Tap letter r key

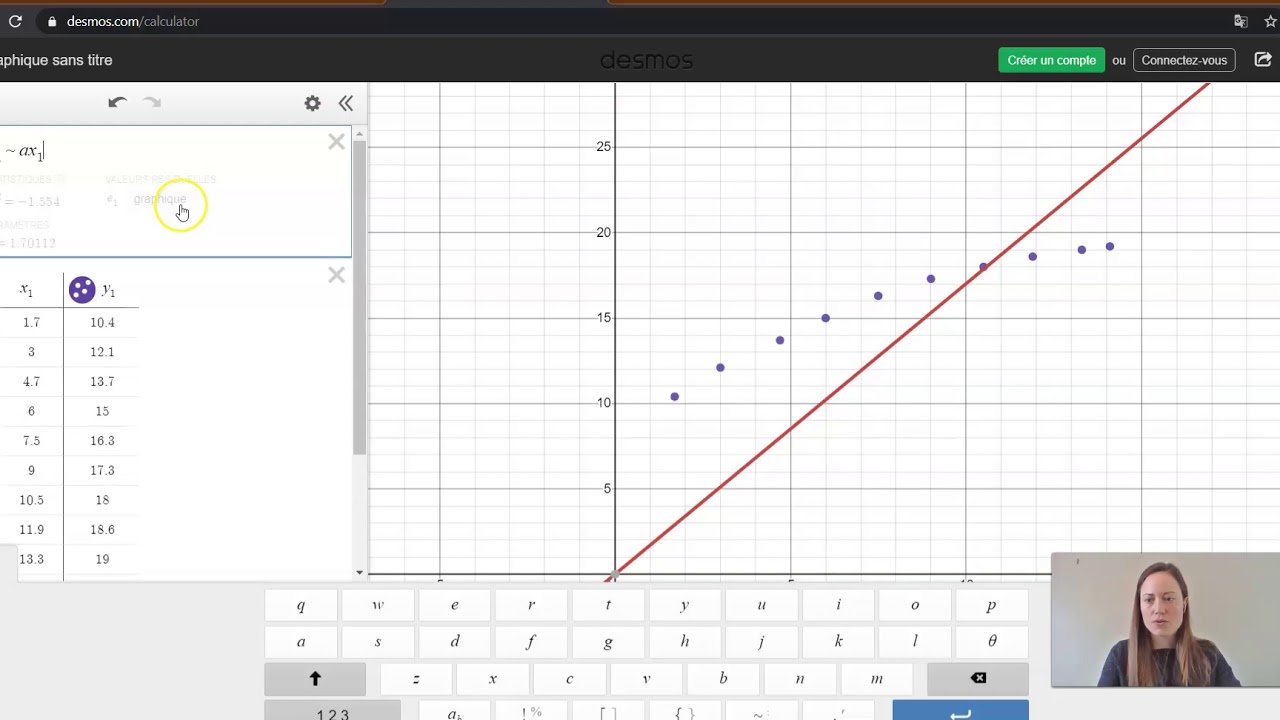click(x=531, y=605)
